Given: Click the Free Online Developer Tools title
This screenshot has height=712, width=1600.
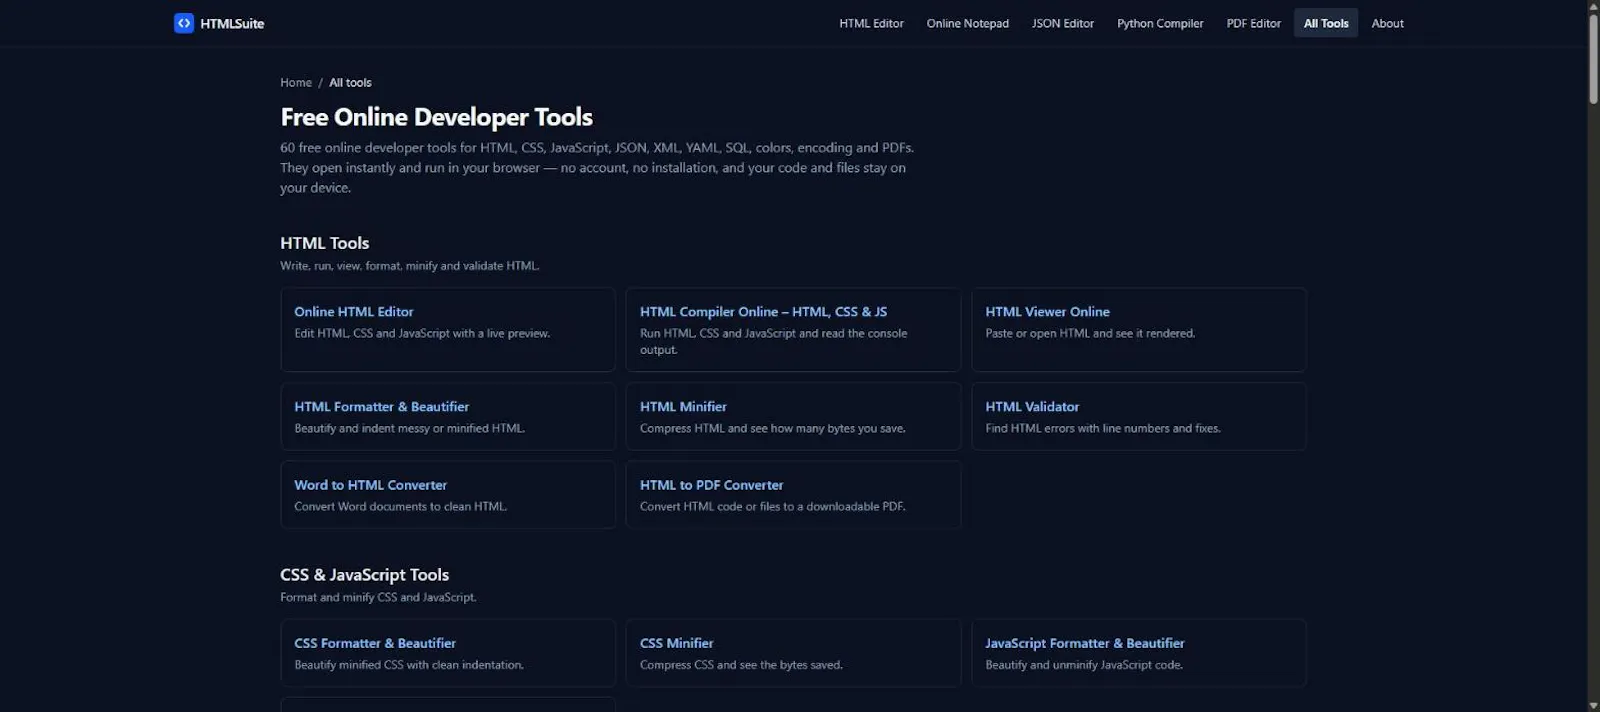Looking at the screenshot, I should 437,117.
